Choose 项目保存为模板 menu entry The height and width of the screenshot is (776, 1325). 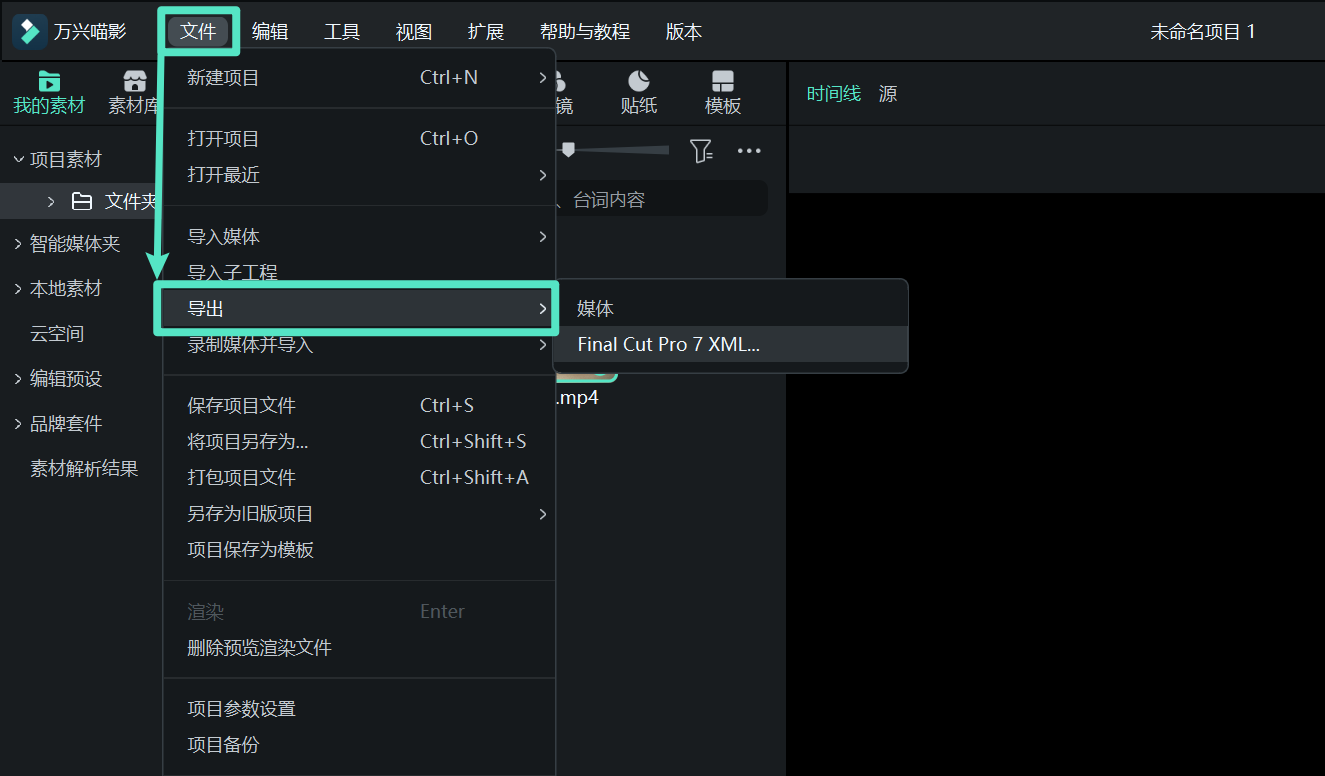(359, 549)
